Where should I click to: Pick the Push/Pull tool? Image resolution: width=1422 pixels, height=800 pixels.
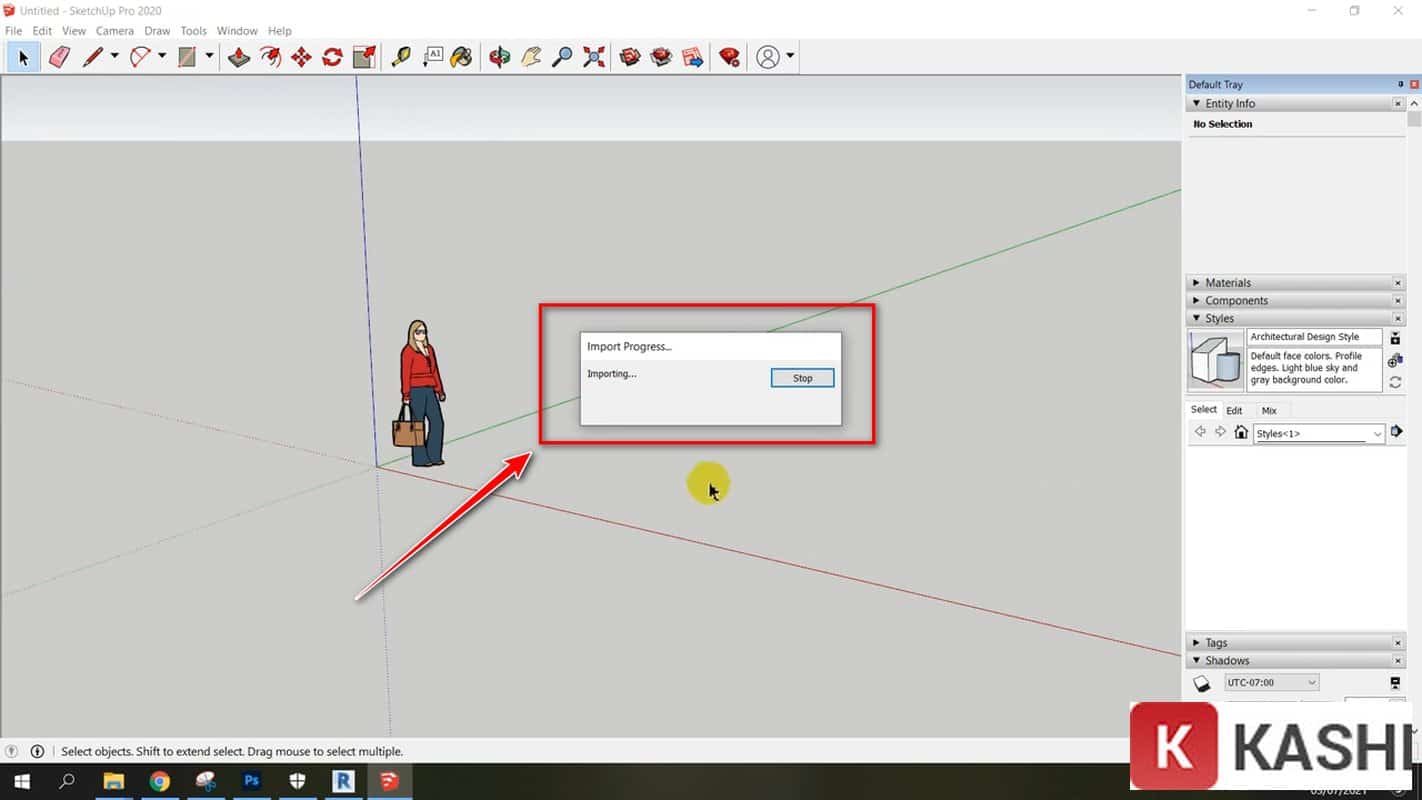click(239, 57)
